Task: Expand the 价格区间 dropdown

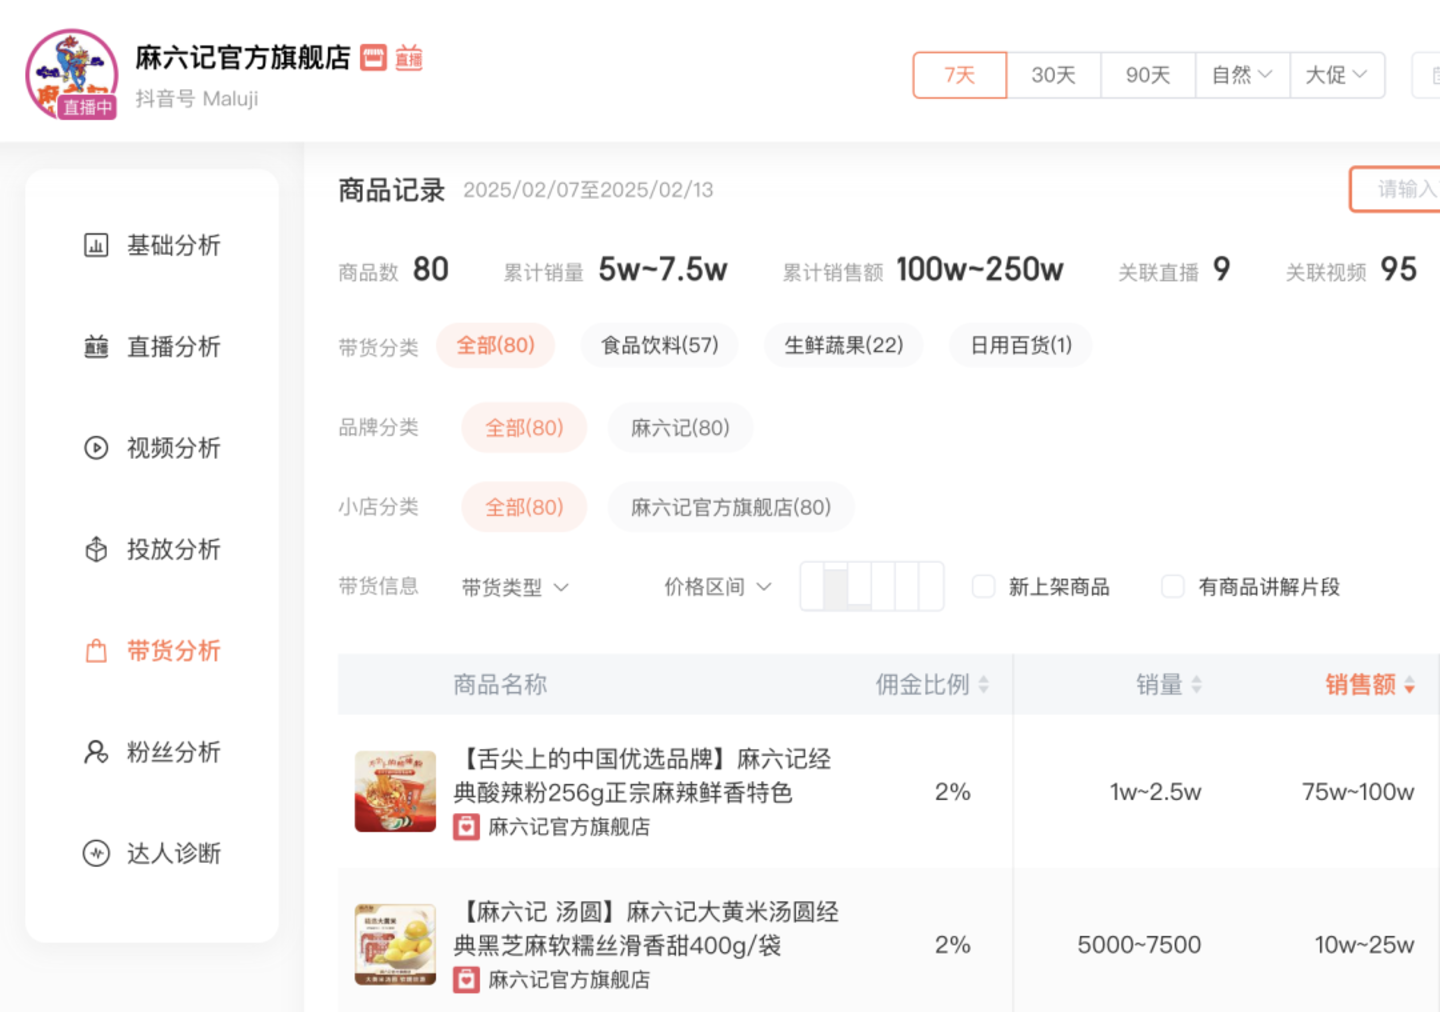Action: [x=717, y=587]
